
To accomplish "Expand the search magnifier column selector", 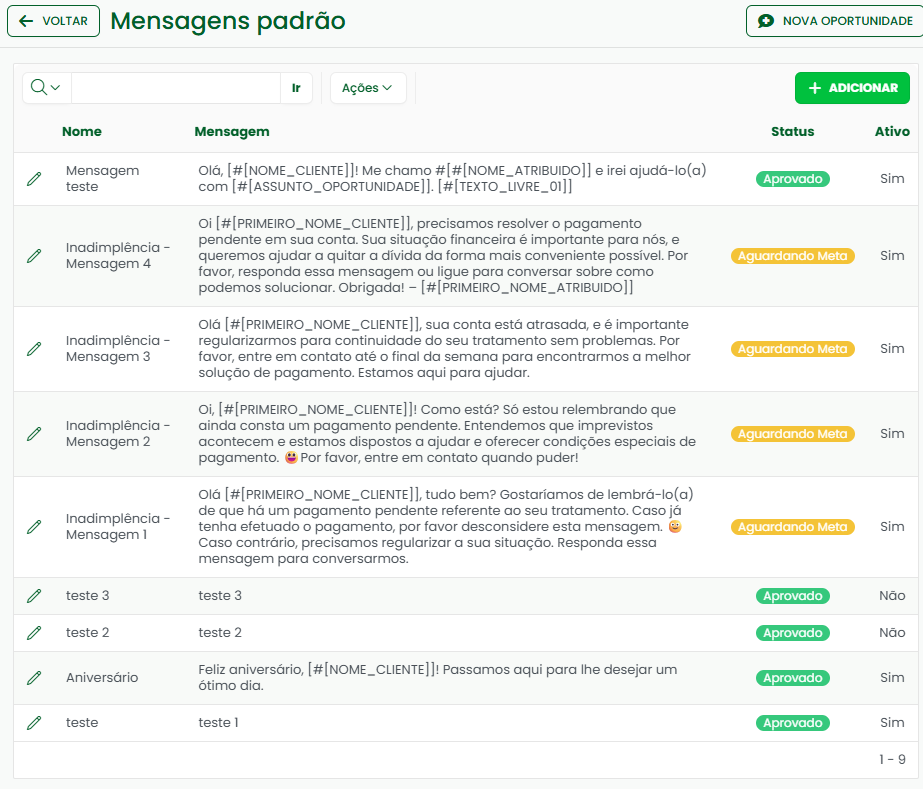I will tap(46, 88).
